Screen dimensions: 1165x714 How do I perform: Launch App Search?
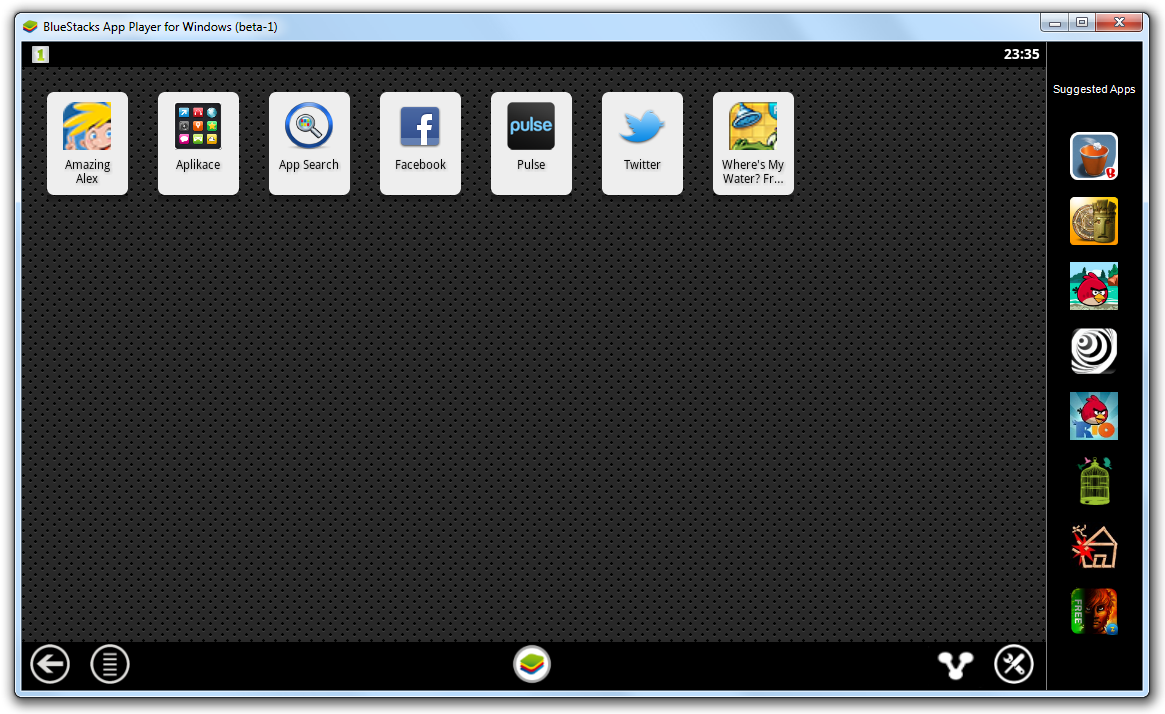click(309, 143)
